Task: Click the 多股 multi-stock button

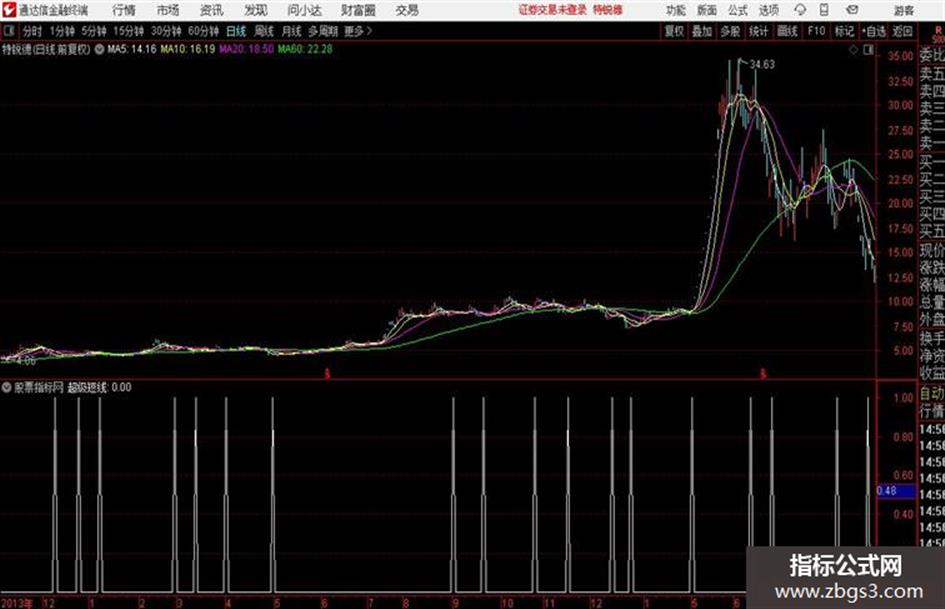Action: pos(730,31)
